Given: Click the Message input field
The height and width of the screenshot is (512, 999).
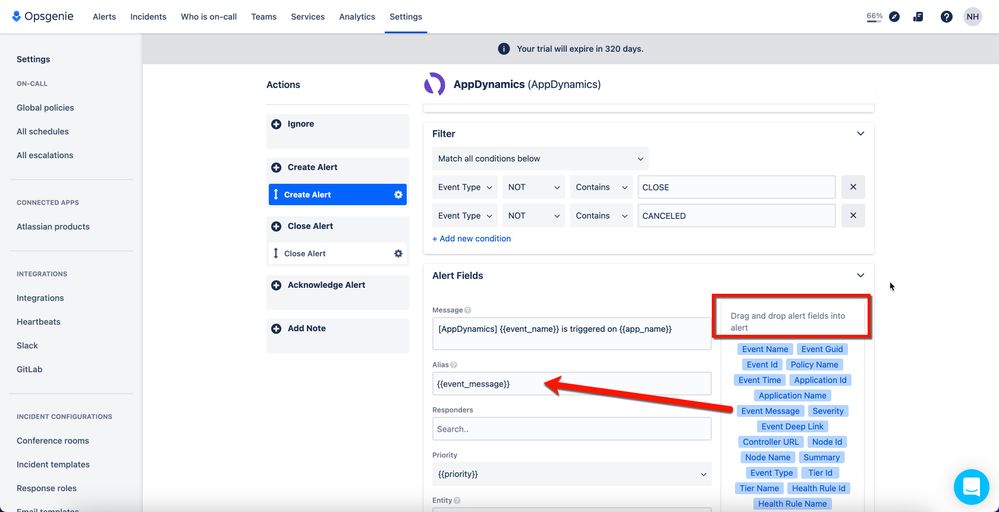Looking at the screenshot, I should point(572,334).
